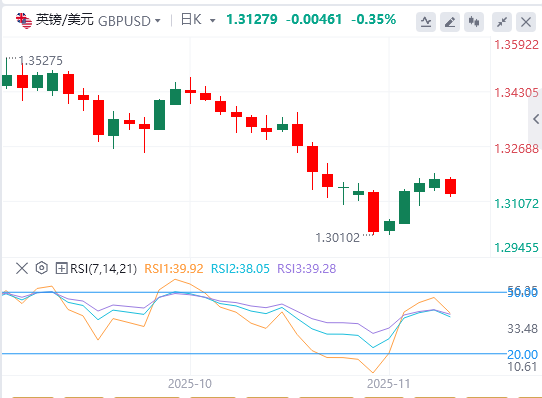
Task: Click the 1.30102 low price marker
Action: pos(337,238)
